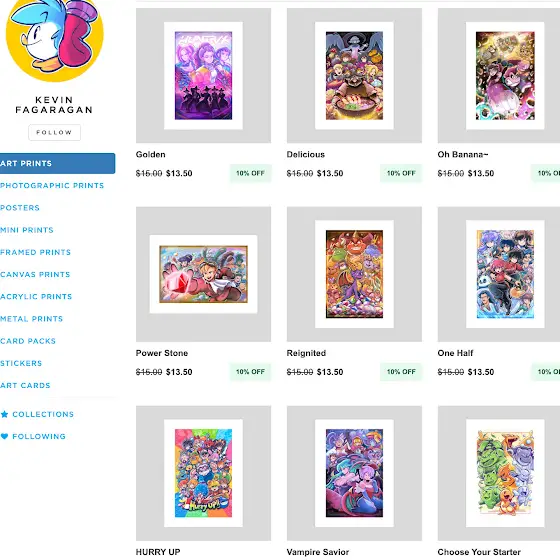This screenshot has height=560, width=560.
Task: Open Canvas Prints in the sidebar
Action: (35, 274)
